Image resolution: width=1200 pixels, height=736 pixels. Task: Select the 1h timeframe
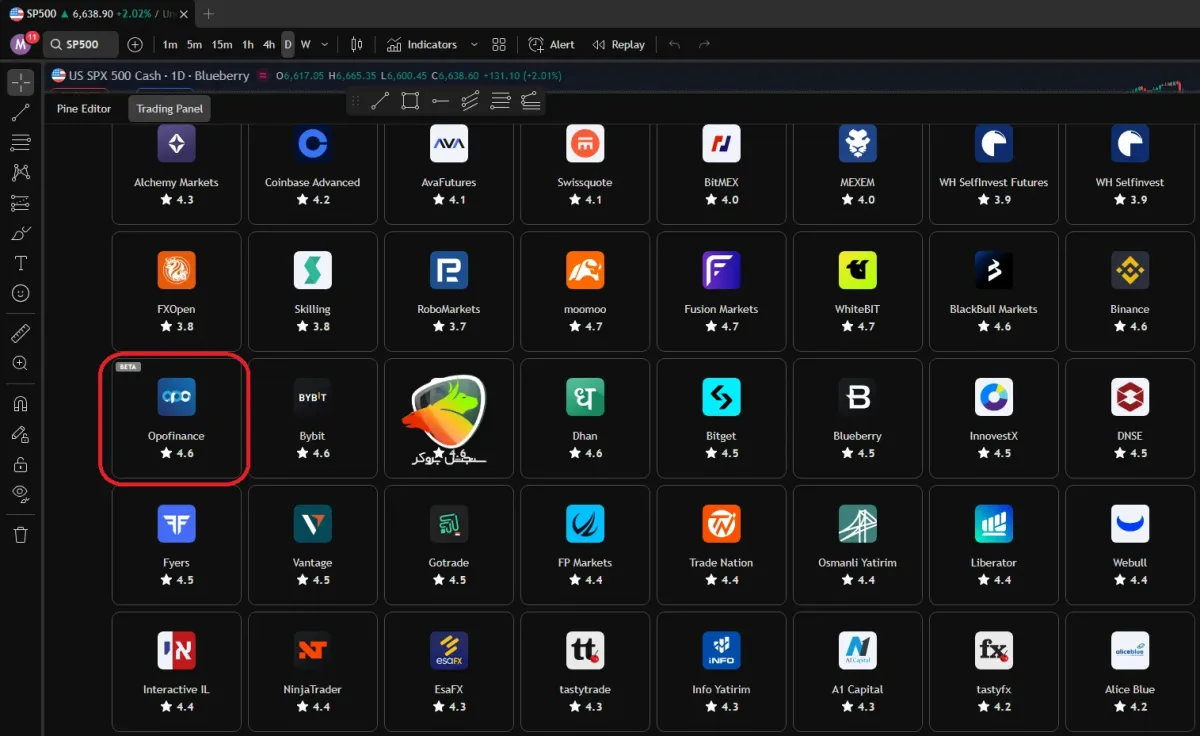click(x=248, y=45)
